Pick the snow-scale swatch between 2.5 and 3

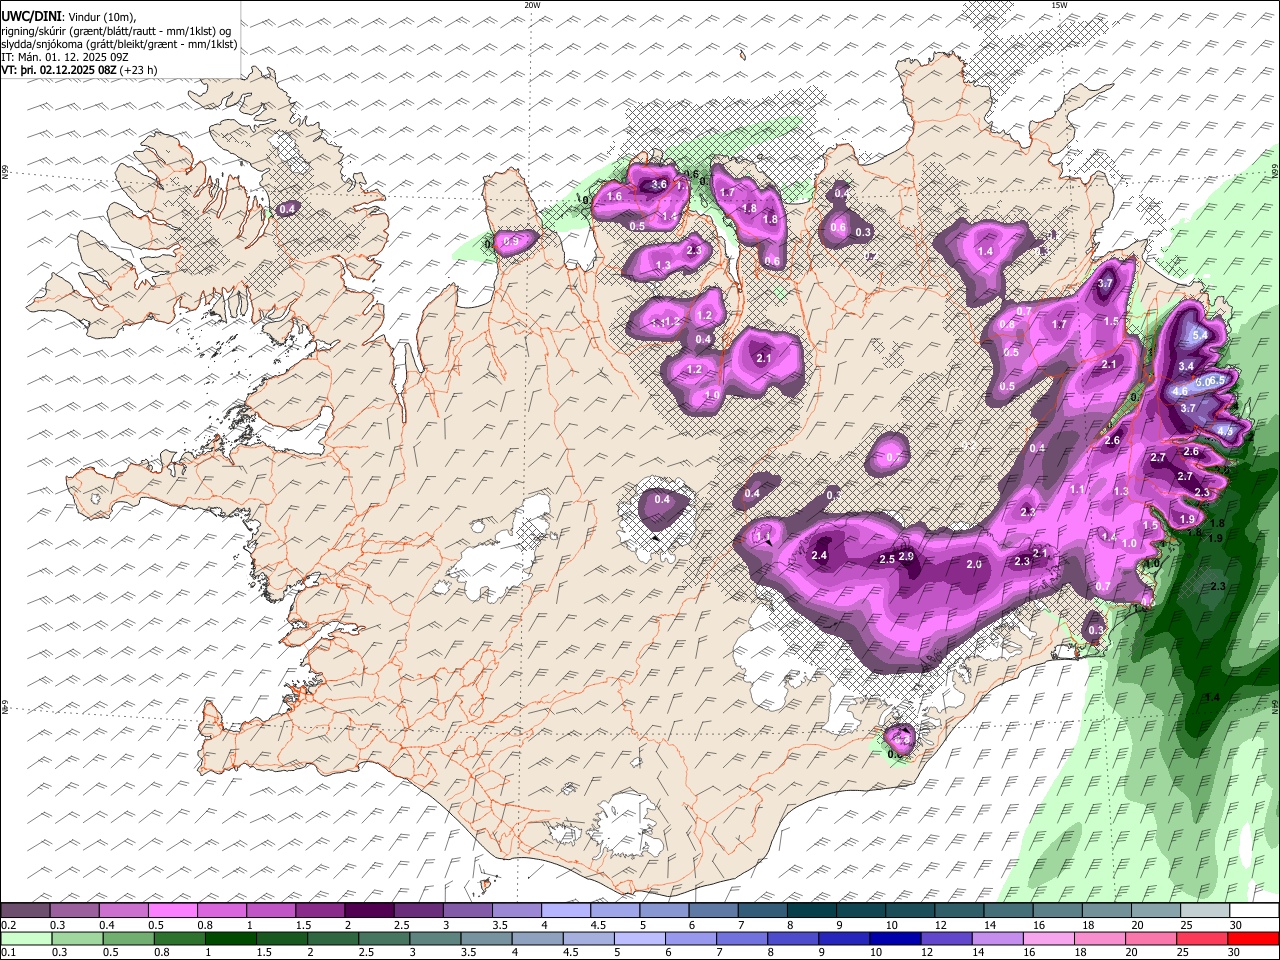tap(418, 911)
